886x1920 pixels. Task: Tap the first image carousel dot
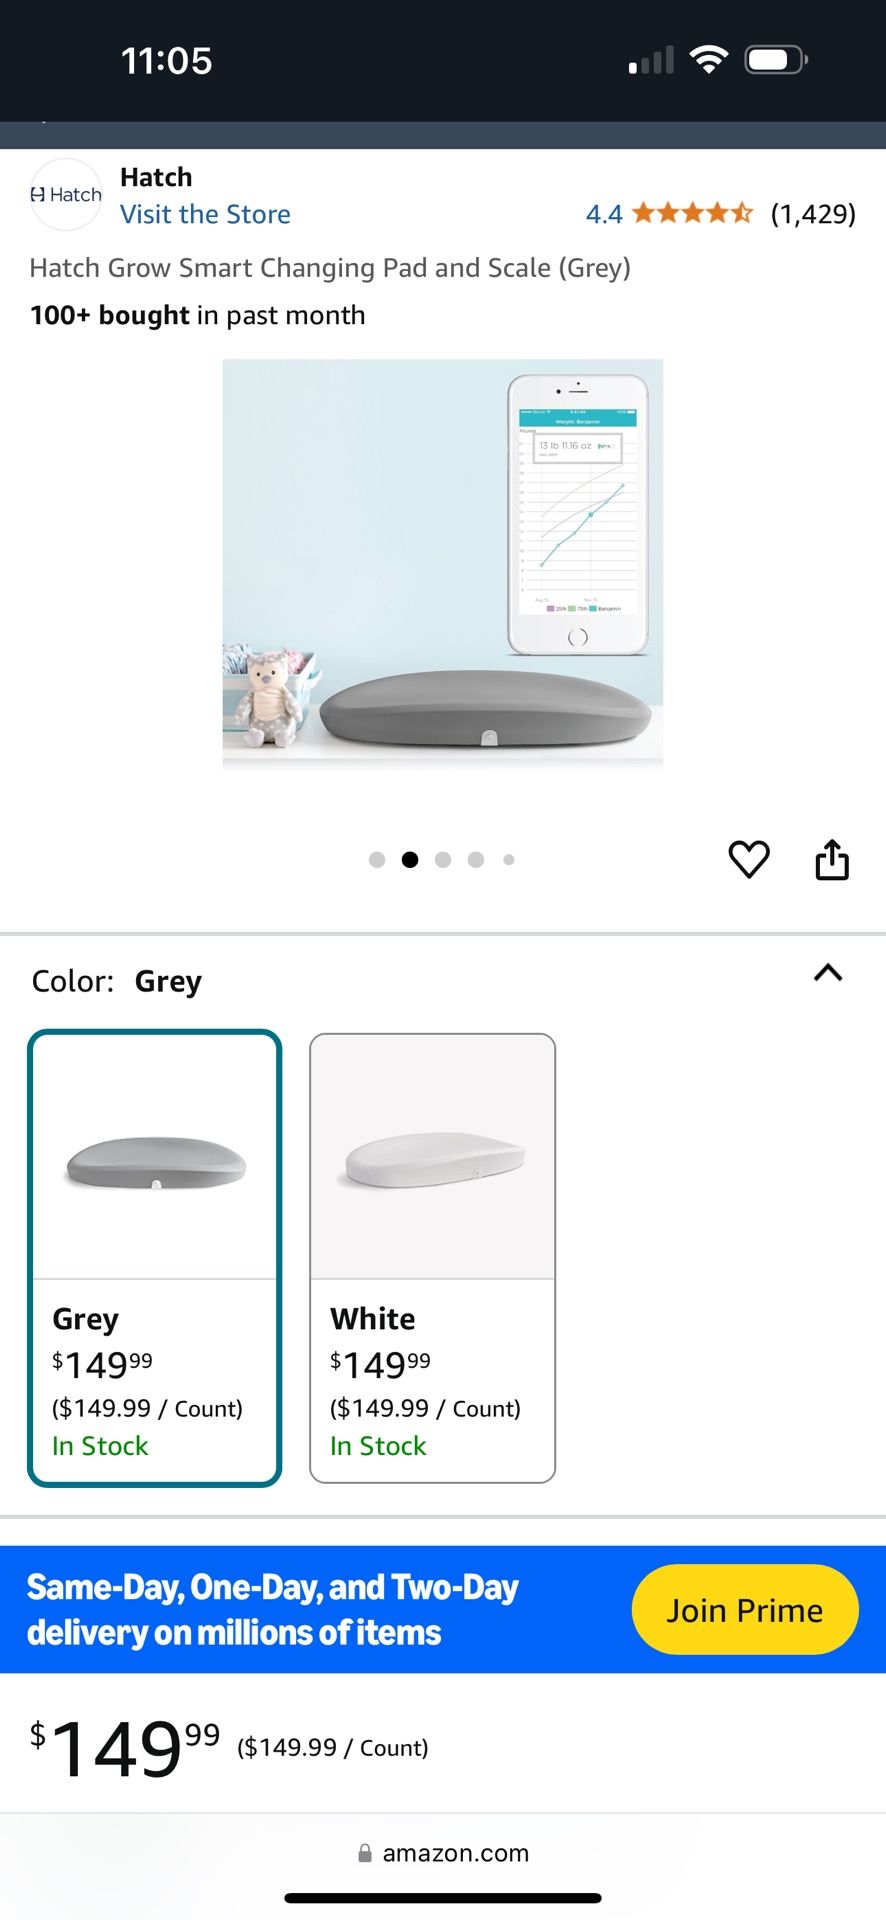377,859
